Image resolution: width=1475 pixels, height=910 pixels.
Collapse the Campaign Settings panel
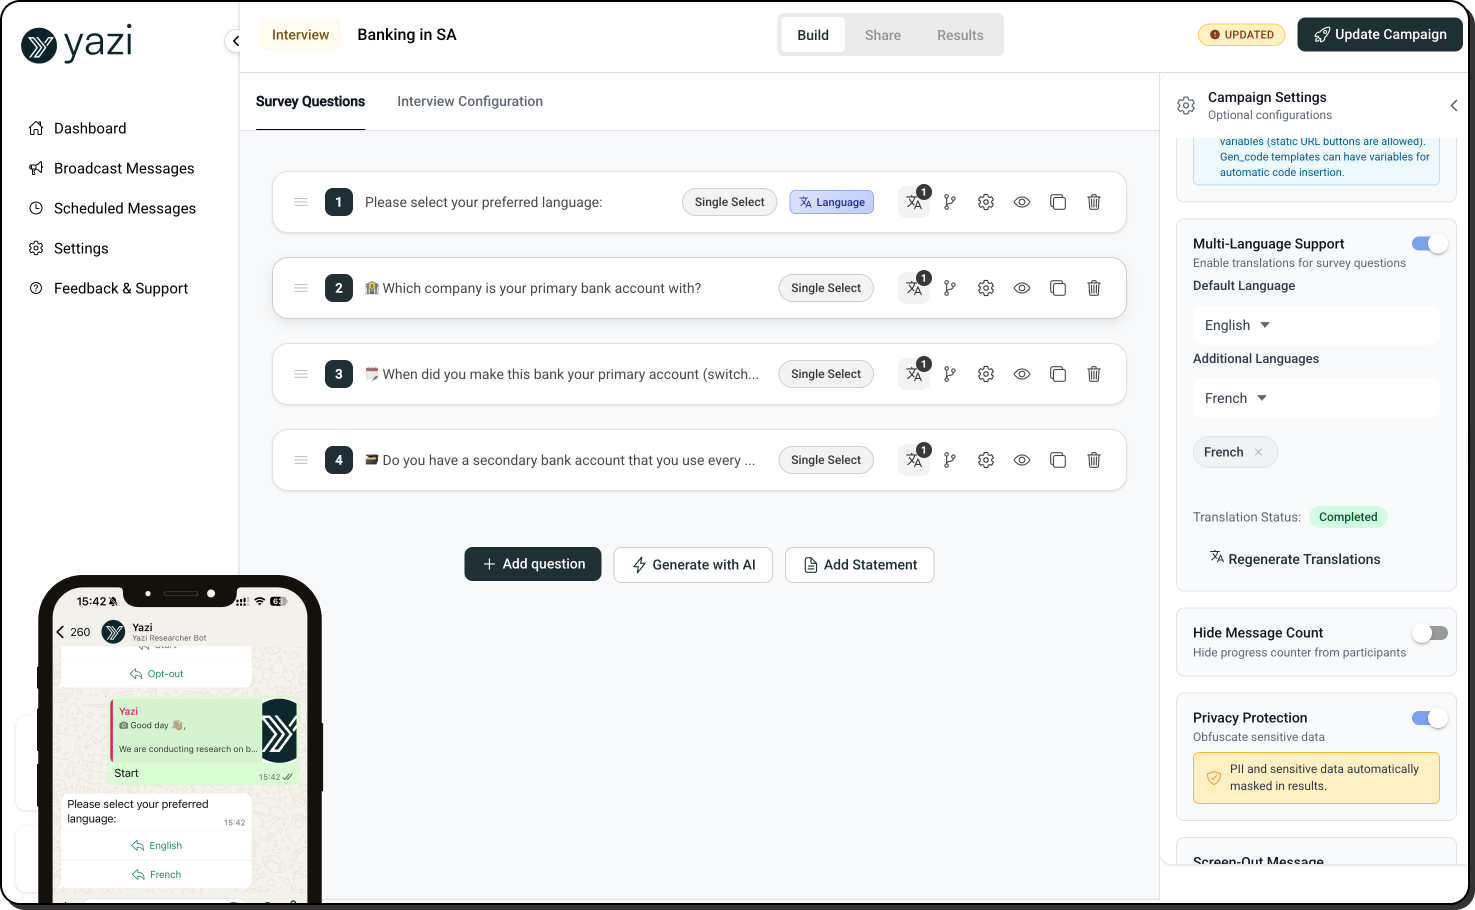click(1453, 105)
